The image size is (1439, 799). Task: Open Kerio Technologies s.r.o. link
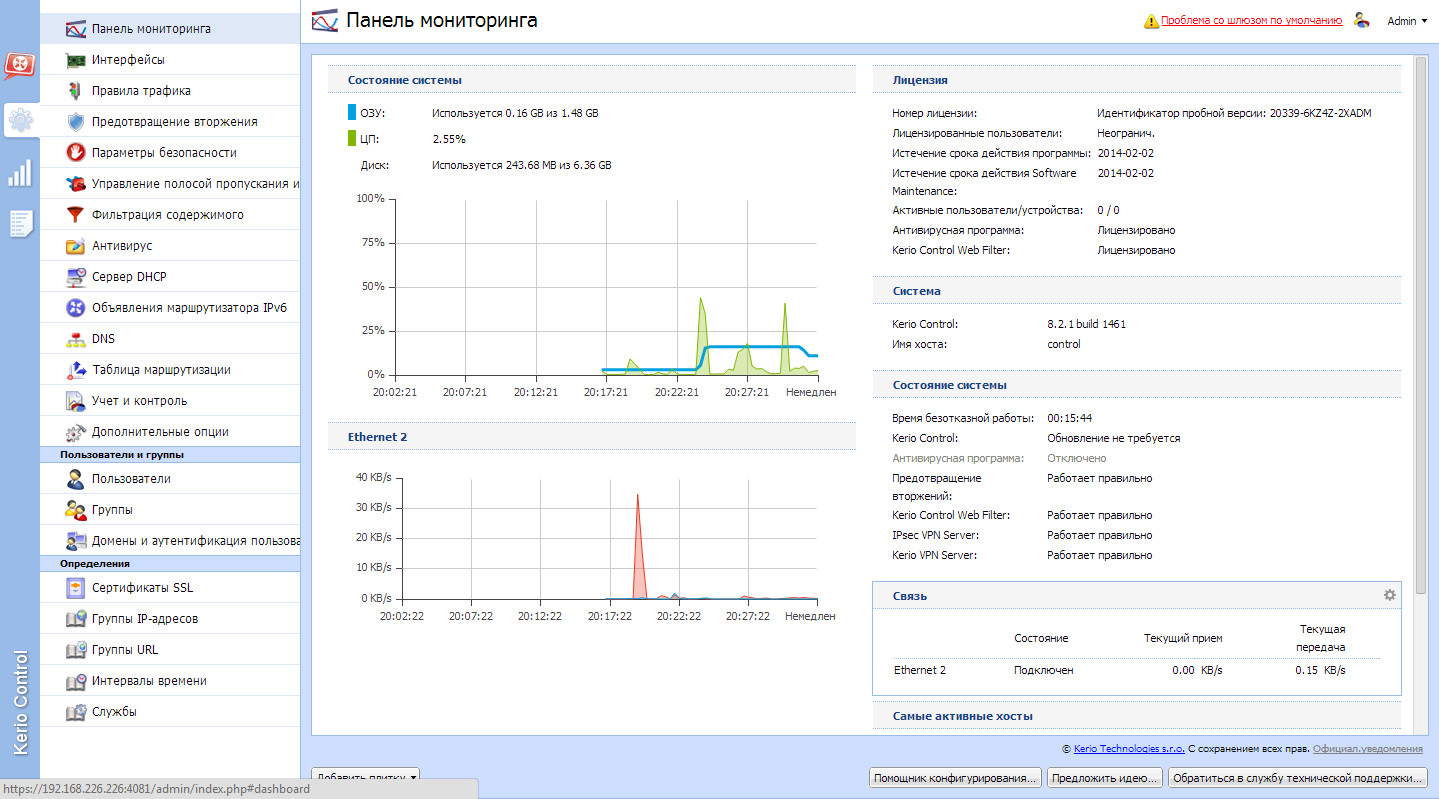[x=1129, y=748]
